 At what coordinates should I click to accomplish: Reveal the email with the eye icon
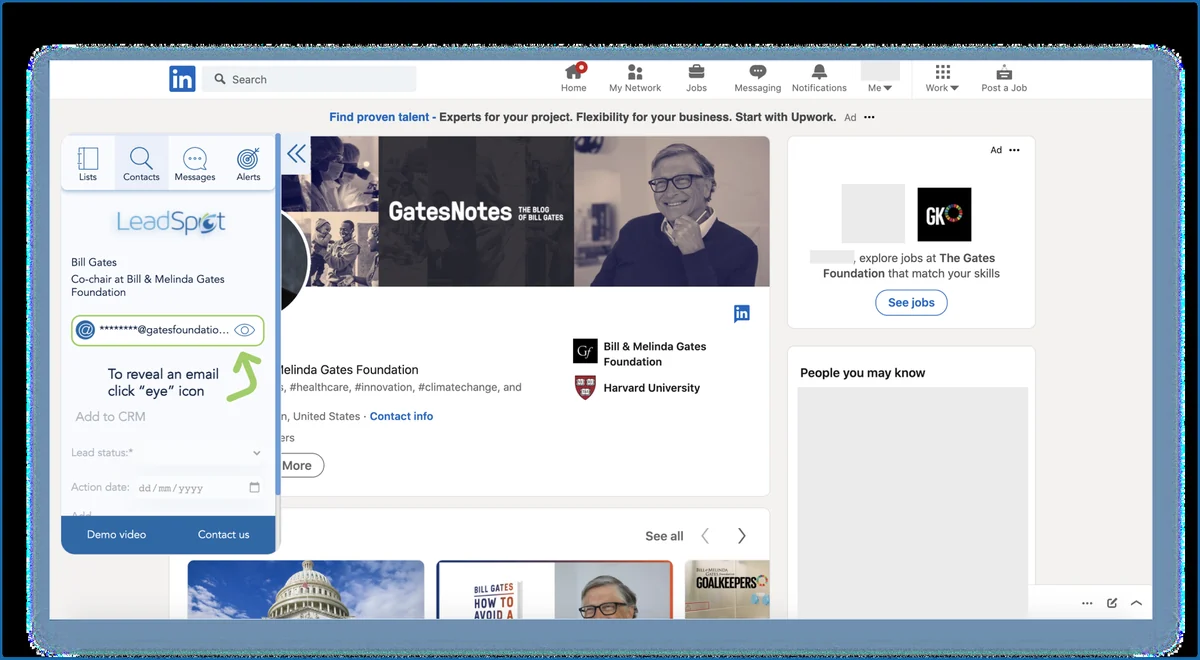tap(245, 330)
